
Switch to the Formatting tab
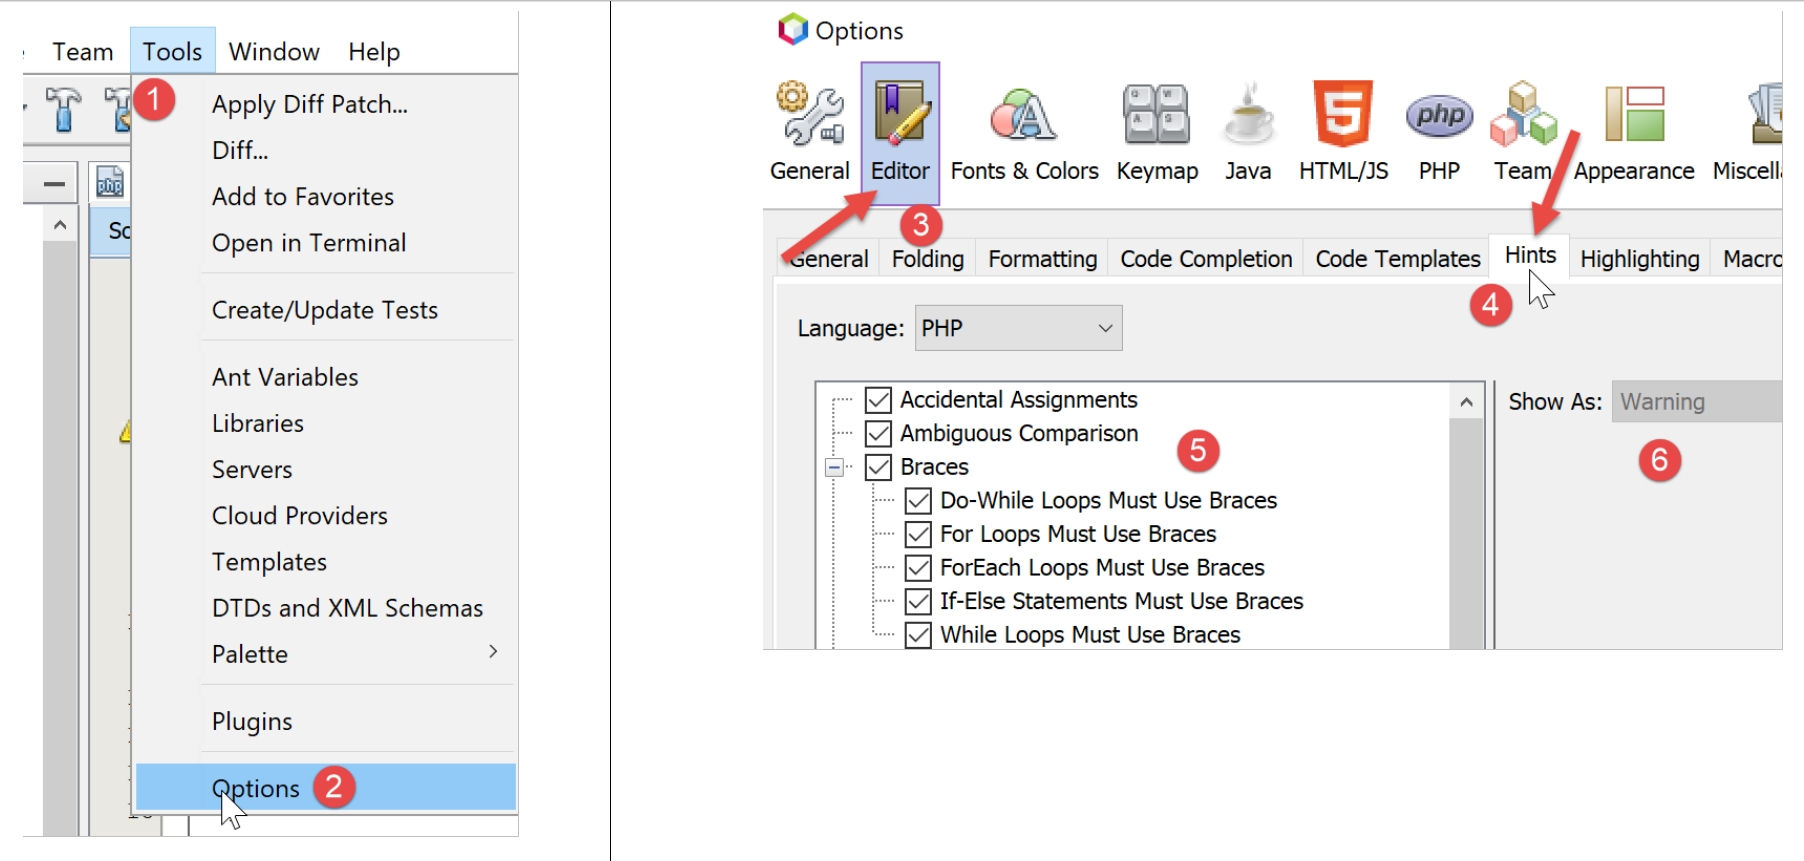[x=1042, y=259]
